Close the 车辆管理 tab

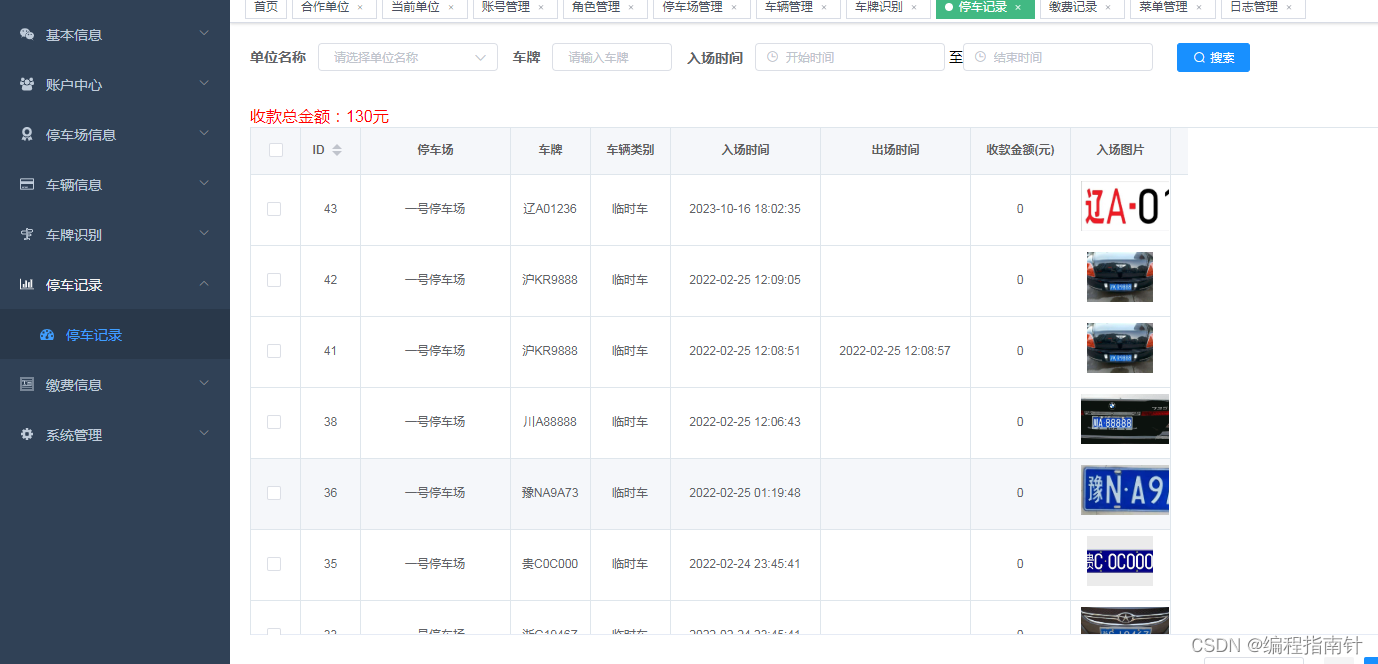click(825, 7)
